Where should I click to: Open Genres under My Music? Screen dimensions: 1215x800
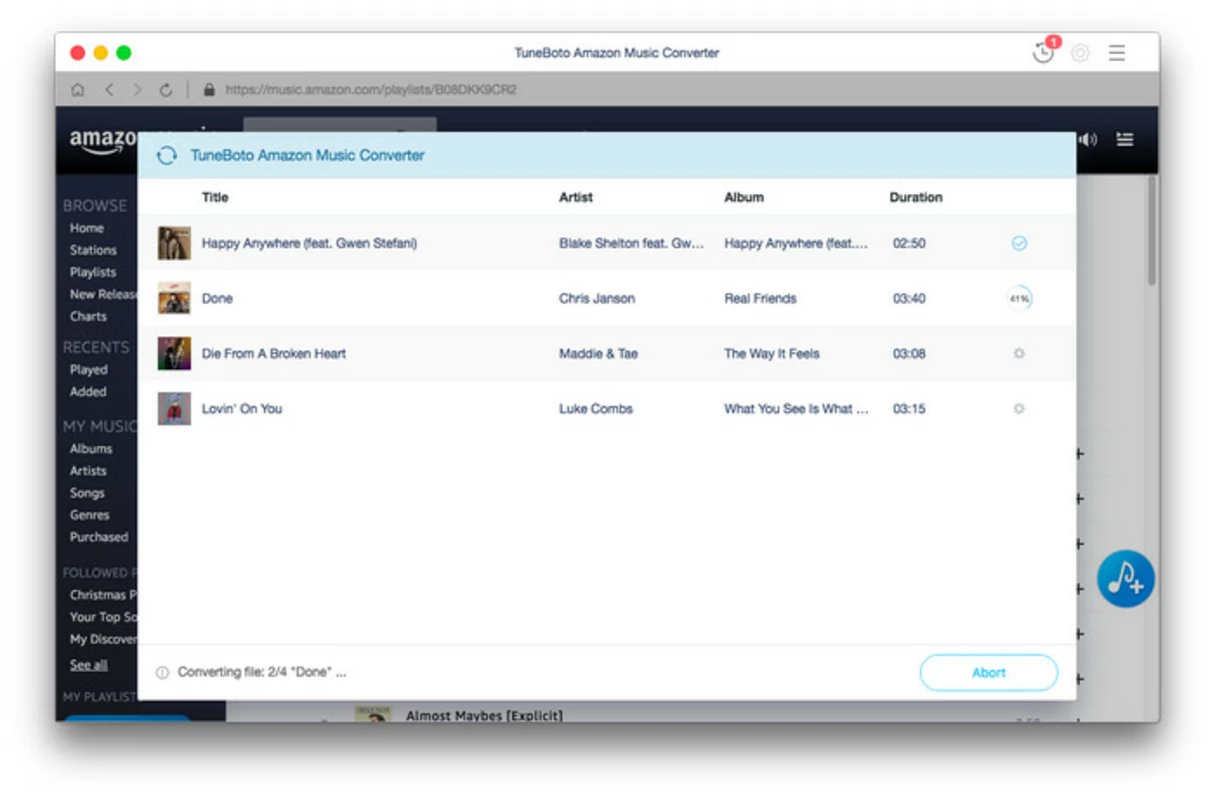coord(89,514)
